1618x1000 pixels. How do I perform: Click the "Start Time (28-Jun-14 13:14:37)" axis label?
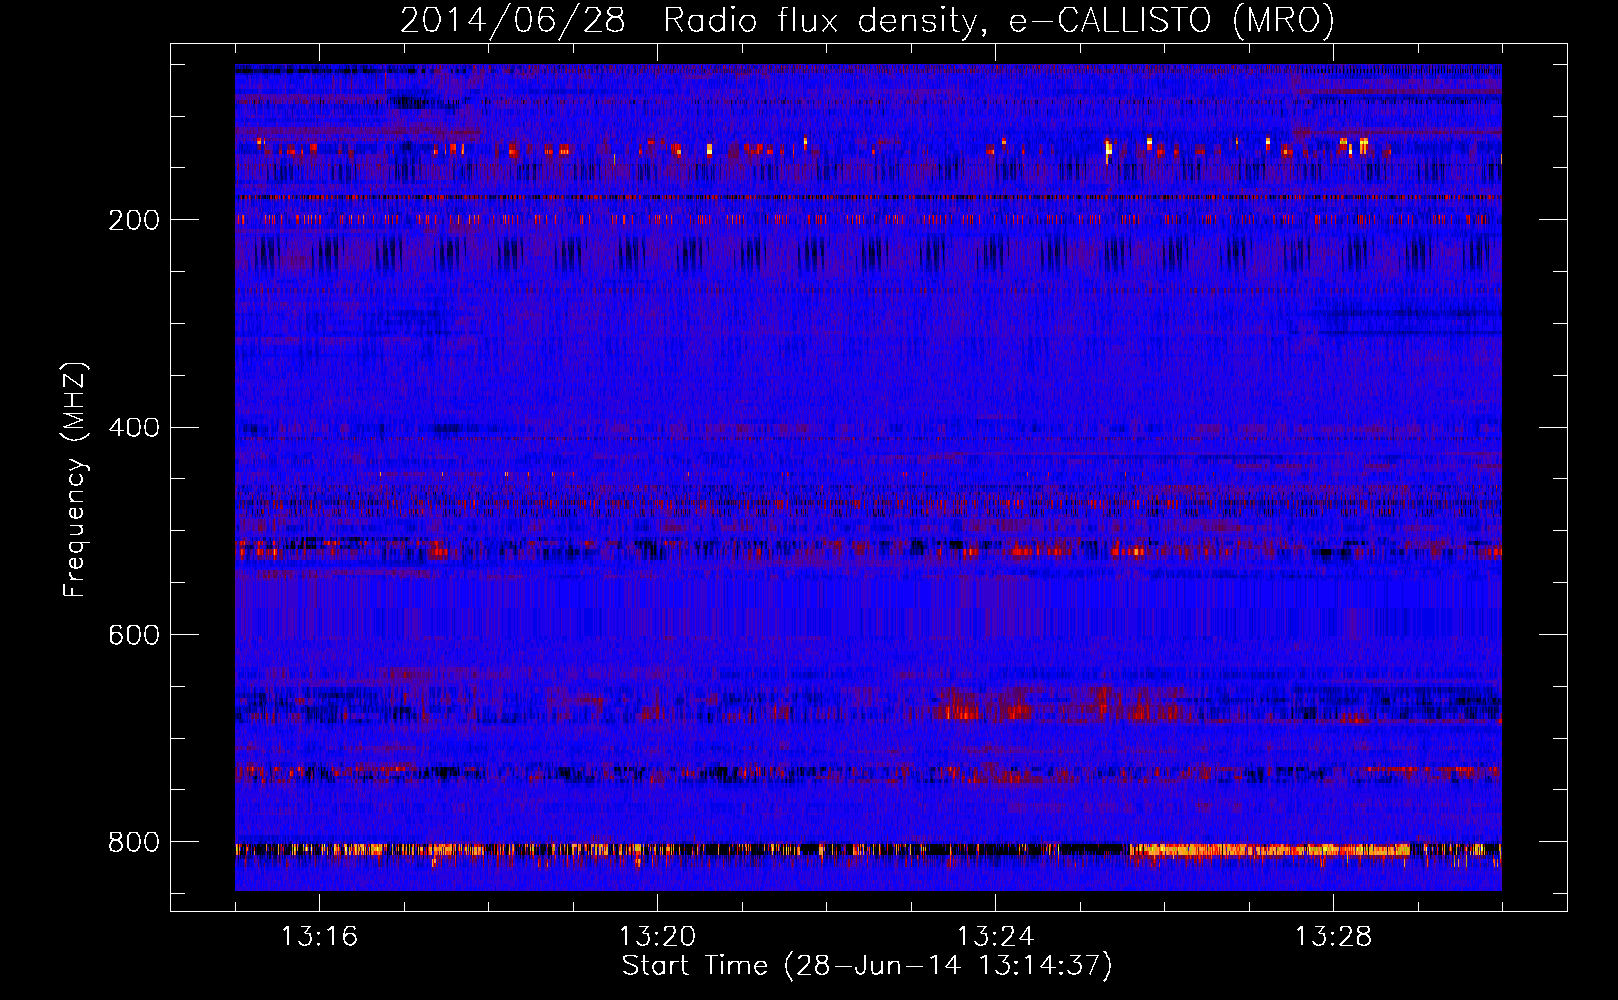867,966
